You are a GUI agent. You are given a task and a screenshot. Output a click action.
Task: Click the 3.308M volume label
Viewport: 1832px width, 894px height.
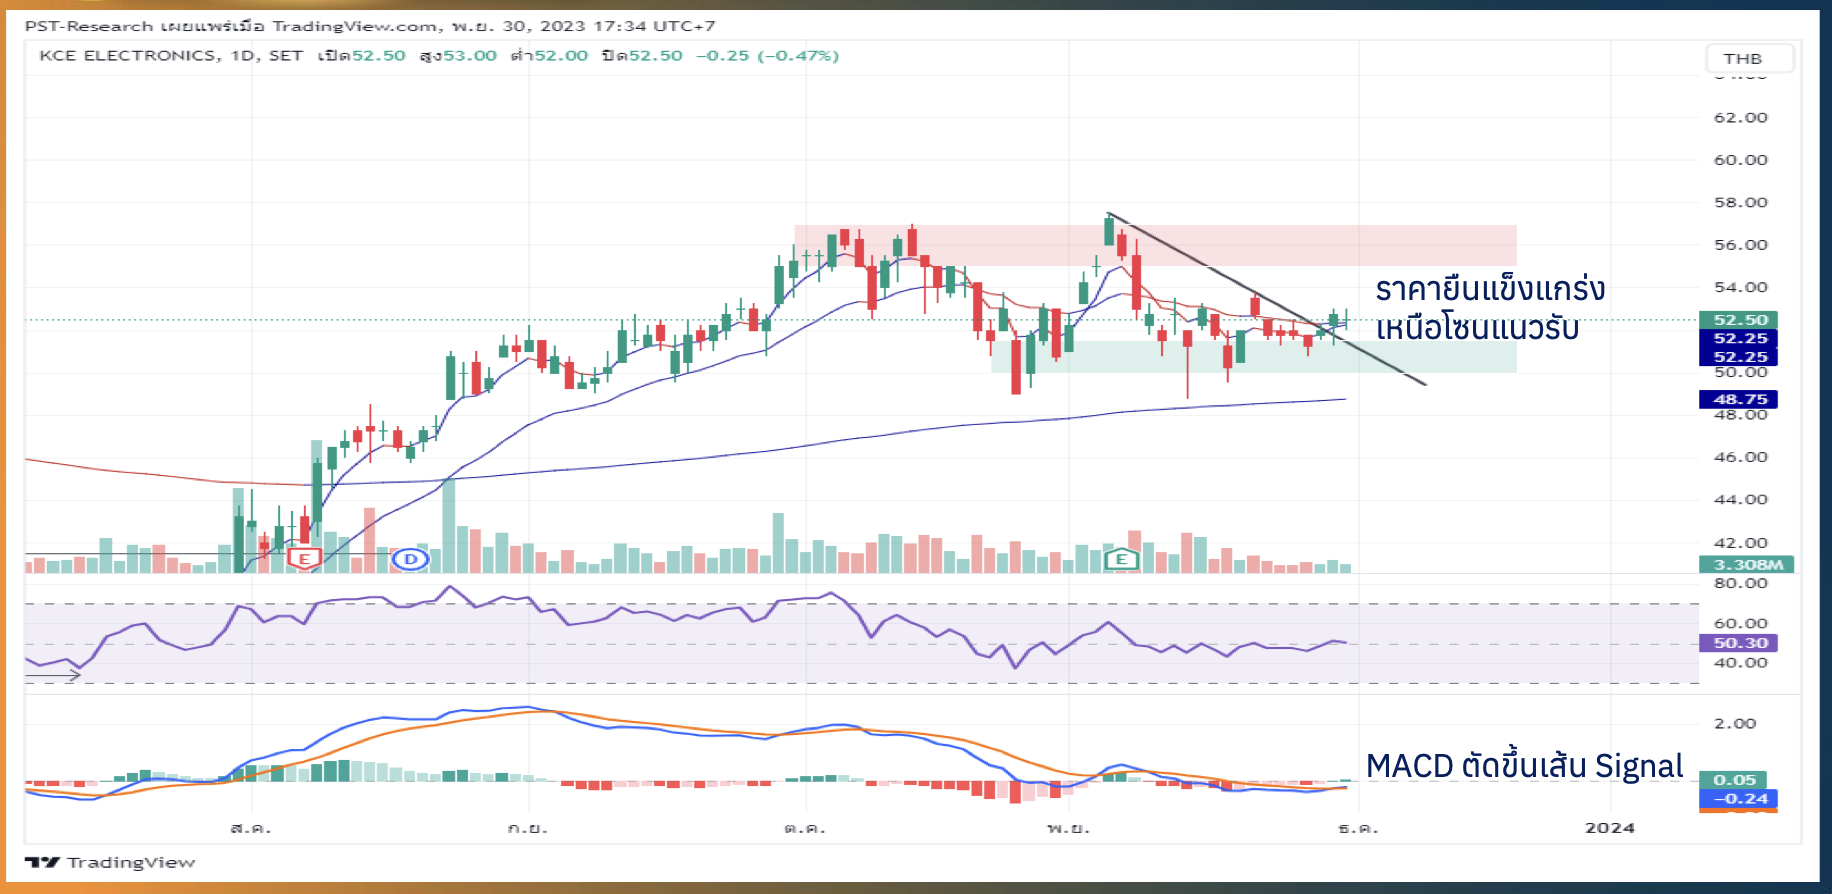(1746, 564)
